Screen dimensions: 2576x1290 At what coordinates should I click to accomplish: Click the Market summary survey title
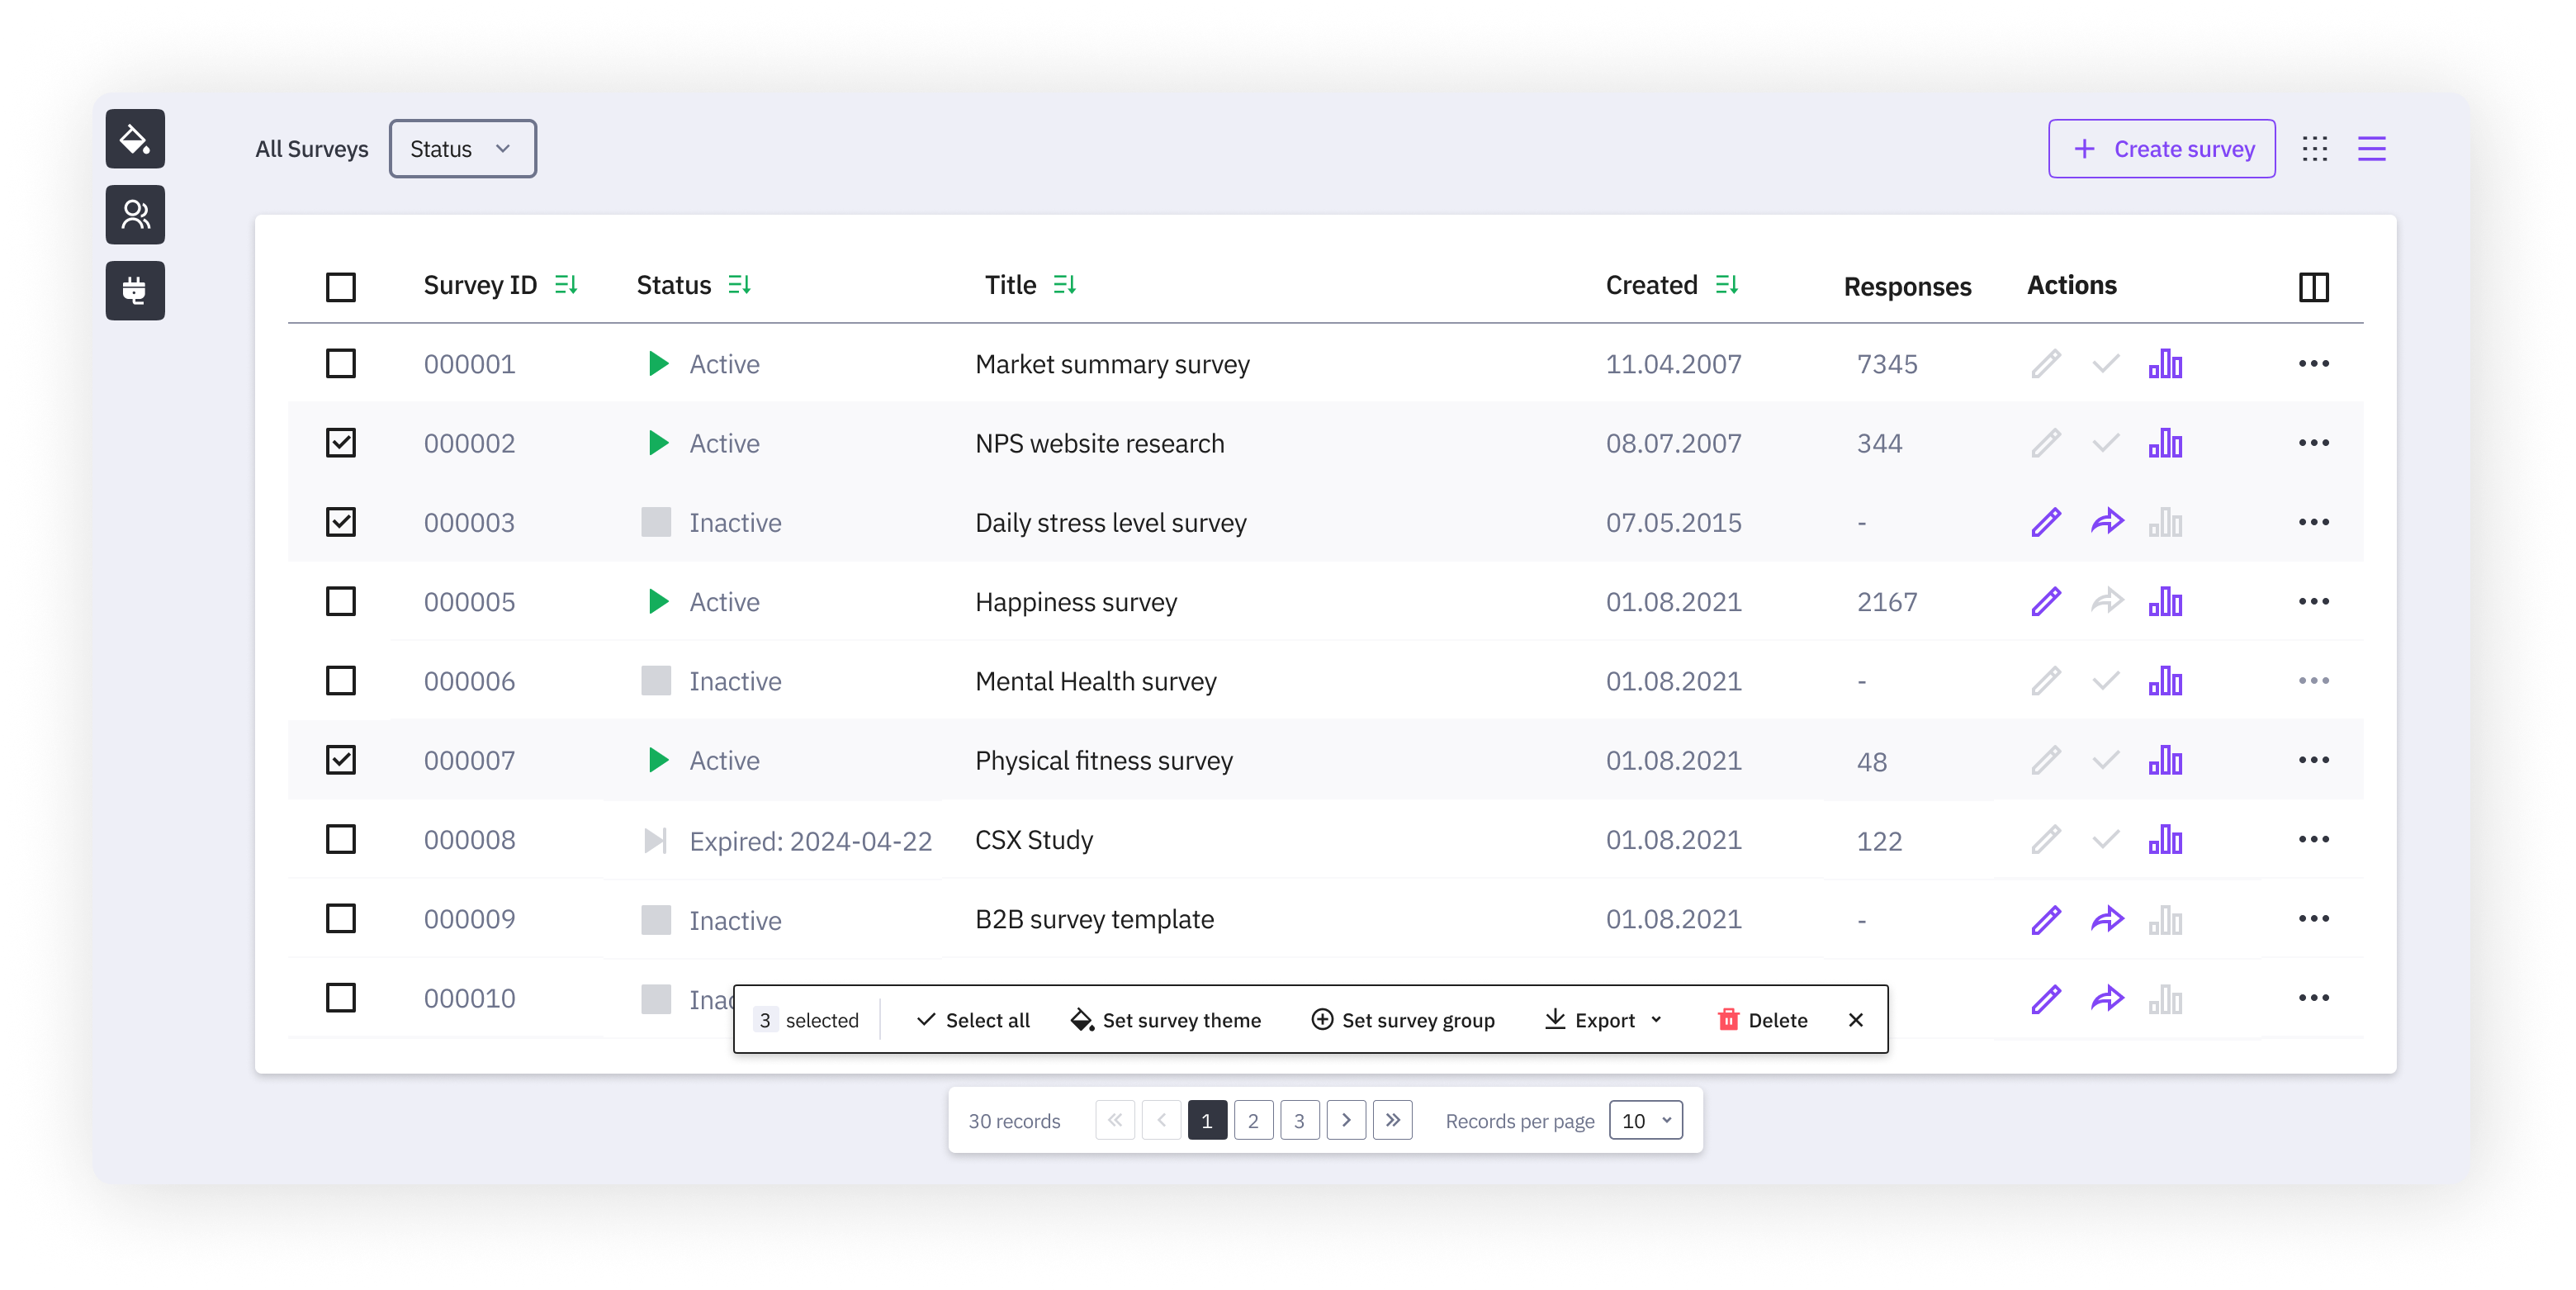click(1112, 364)
